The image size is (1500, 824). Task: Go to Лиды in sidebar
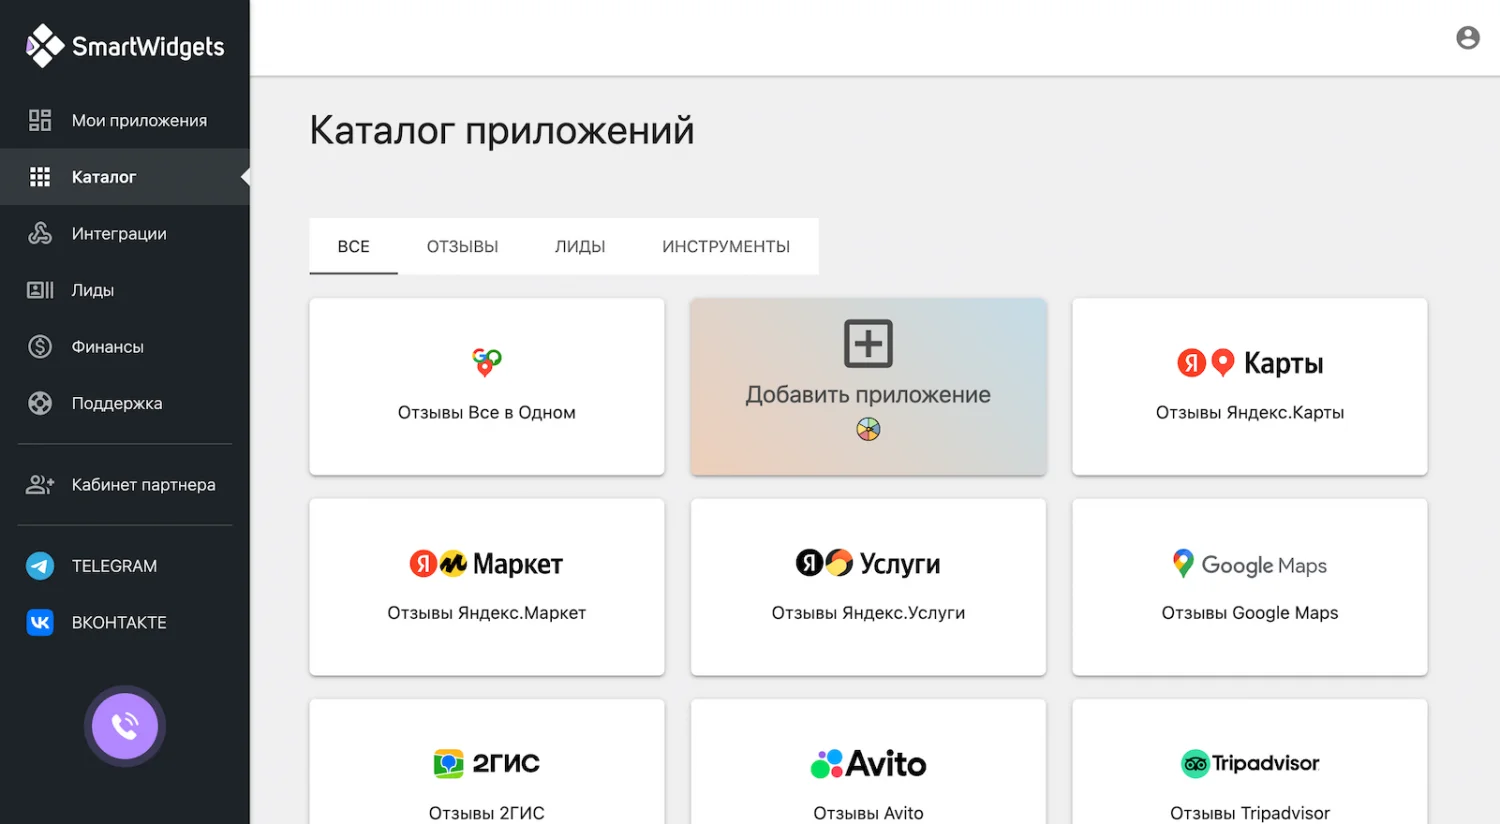[93, 291]
